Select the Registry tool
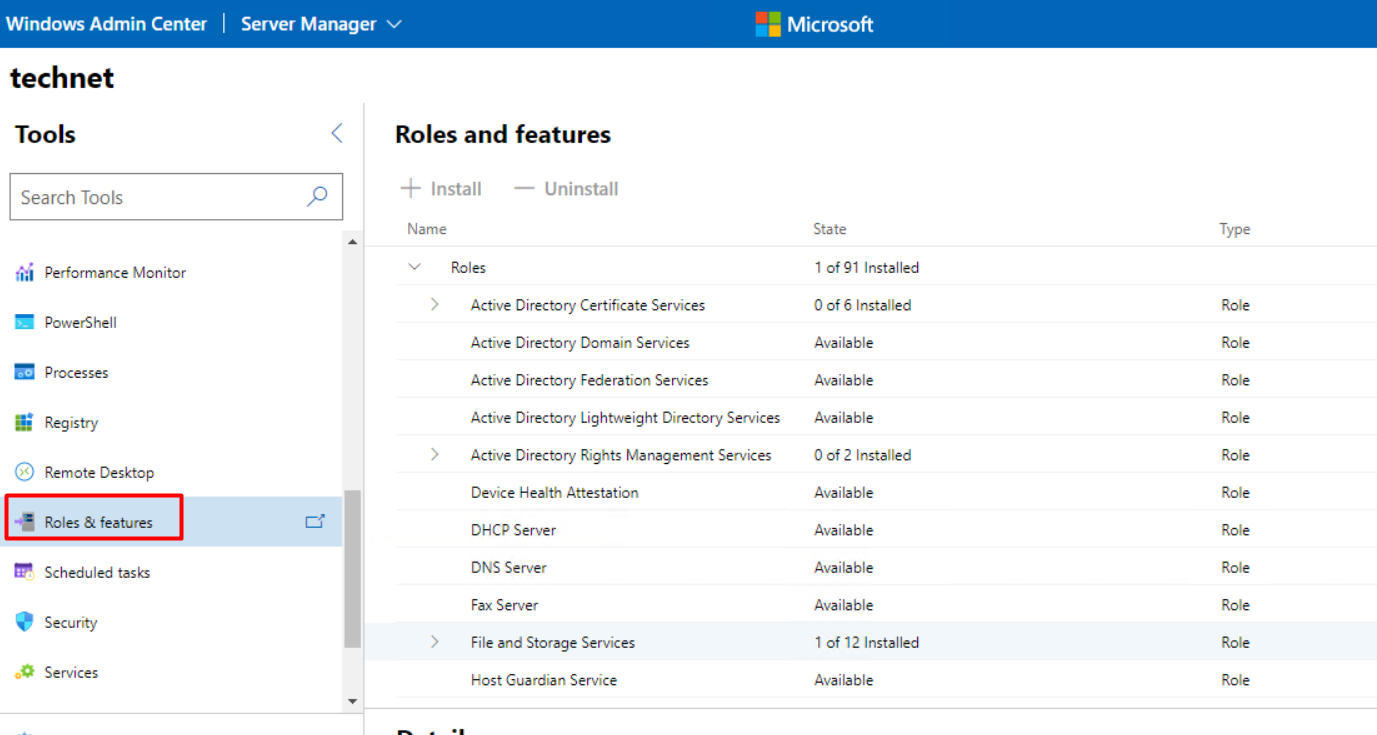Image resolution: width=1377 pixels, height=735 pixels. [76, 422]
